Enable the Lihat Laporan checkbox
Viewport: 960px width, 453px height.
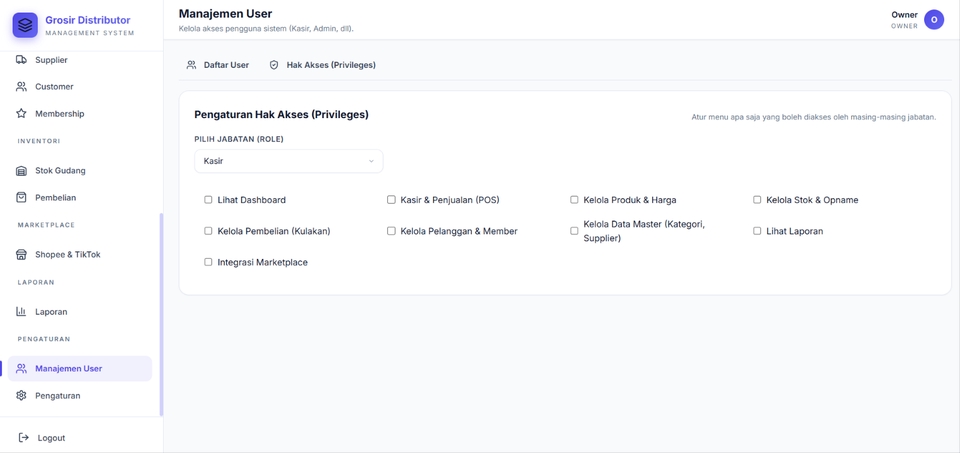(x=757, y=231)
